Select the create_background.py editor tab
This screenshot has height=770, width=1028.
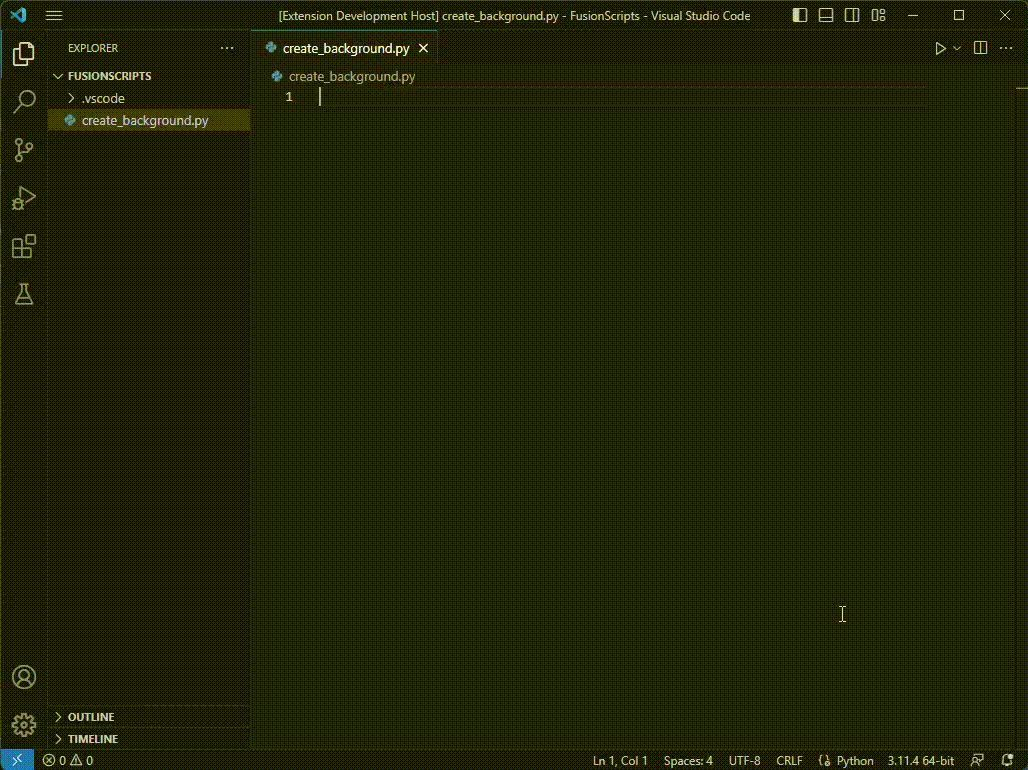[x=346, y=49]
